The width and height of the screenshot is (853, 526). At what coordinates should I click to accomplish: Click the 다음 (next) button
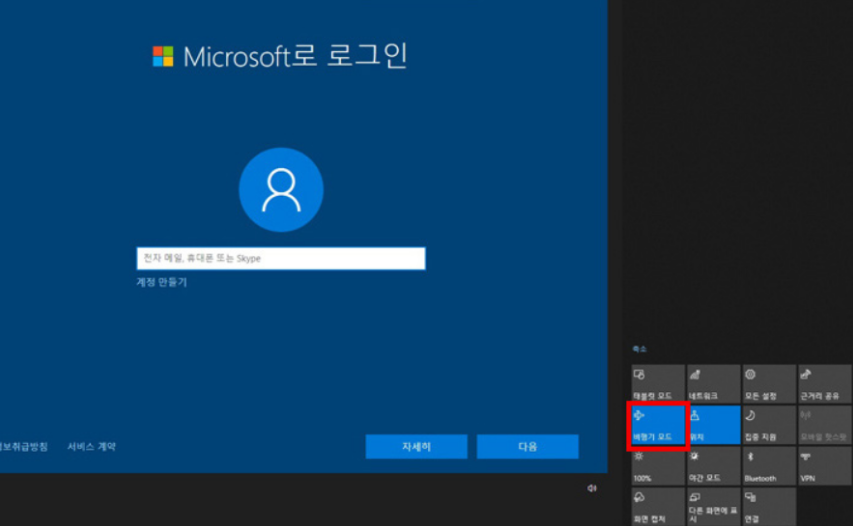tap(528, 447)
